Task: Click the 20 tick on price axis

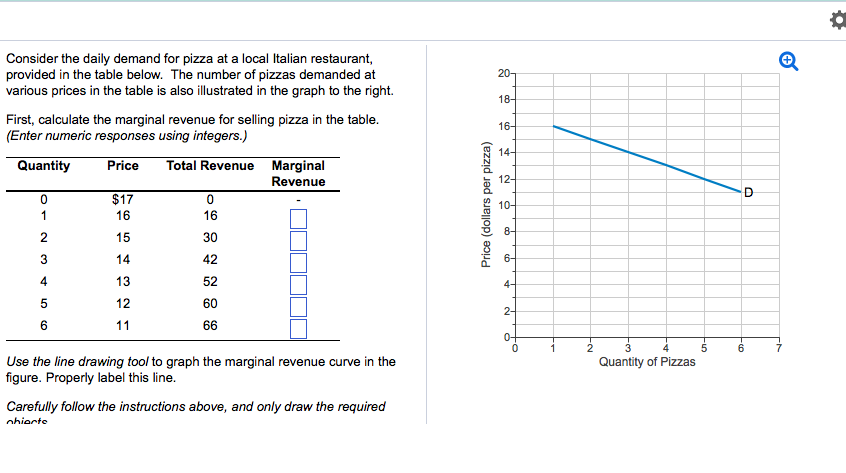Action: 503,73
